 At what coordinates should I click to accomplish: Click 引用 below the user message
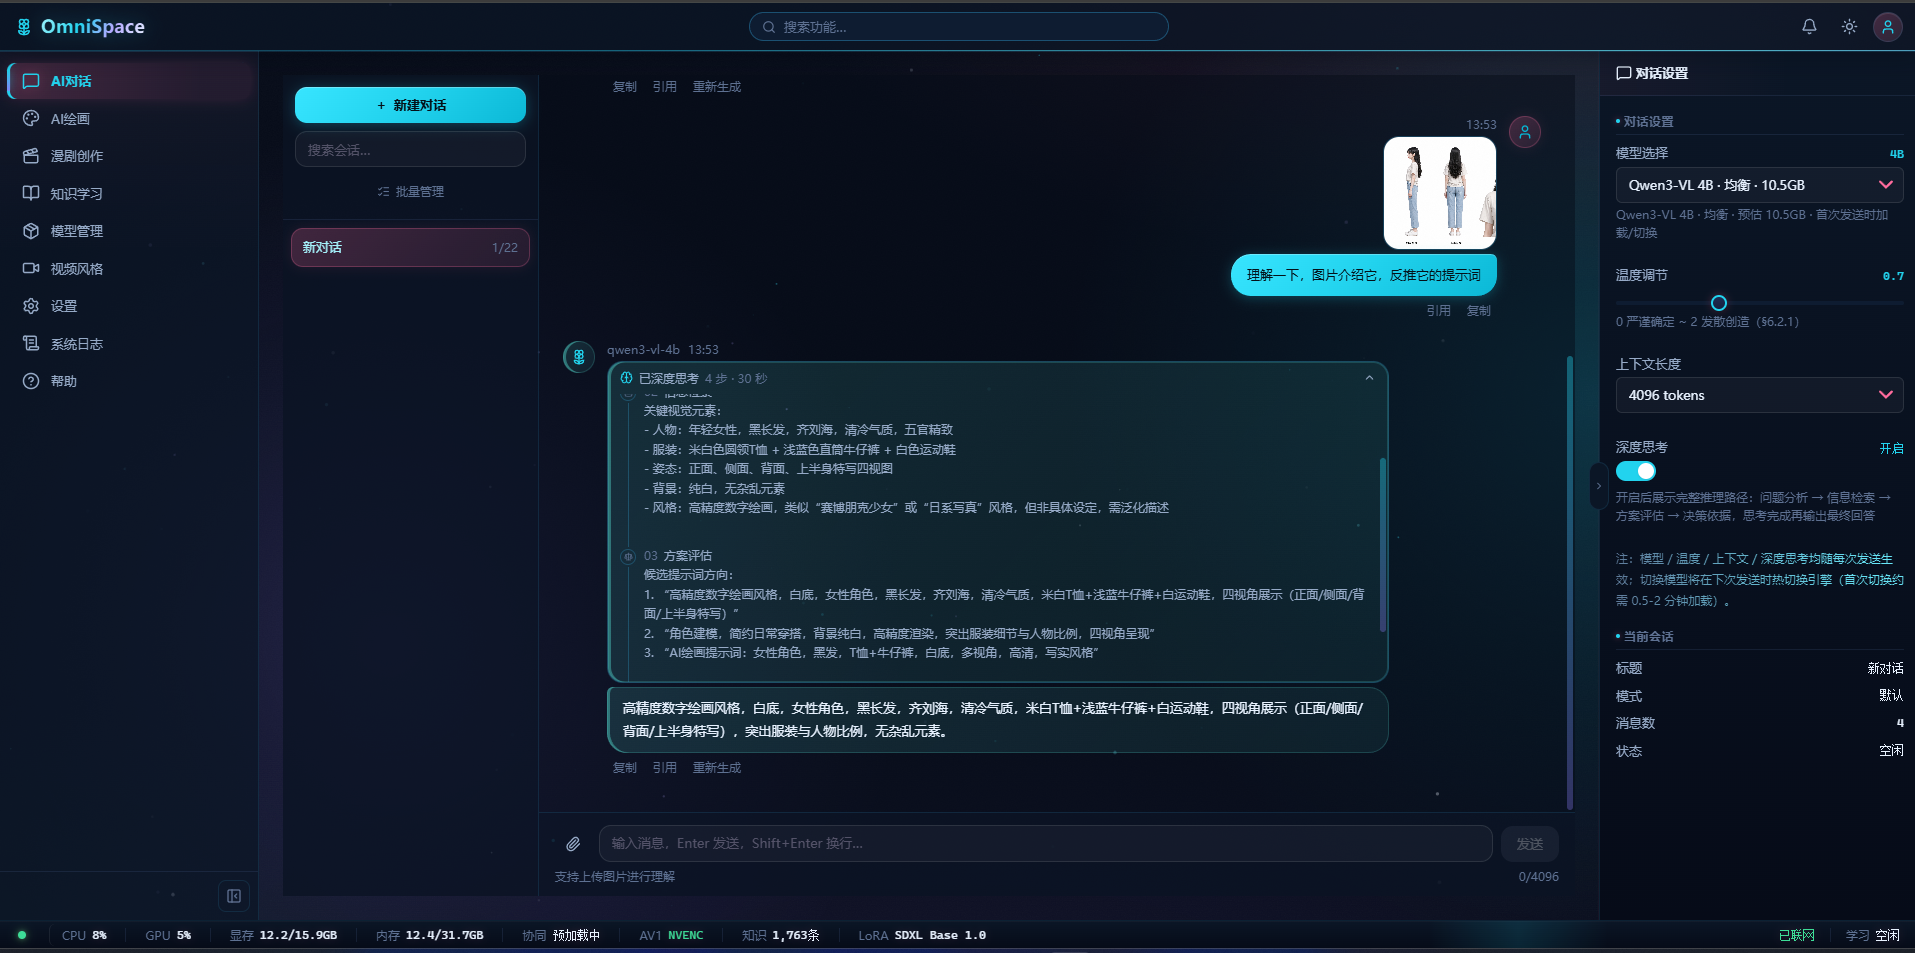coord(1439,311)
